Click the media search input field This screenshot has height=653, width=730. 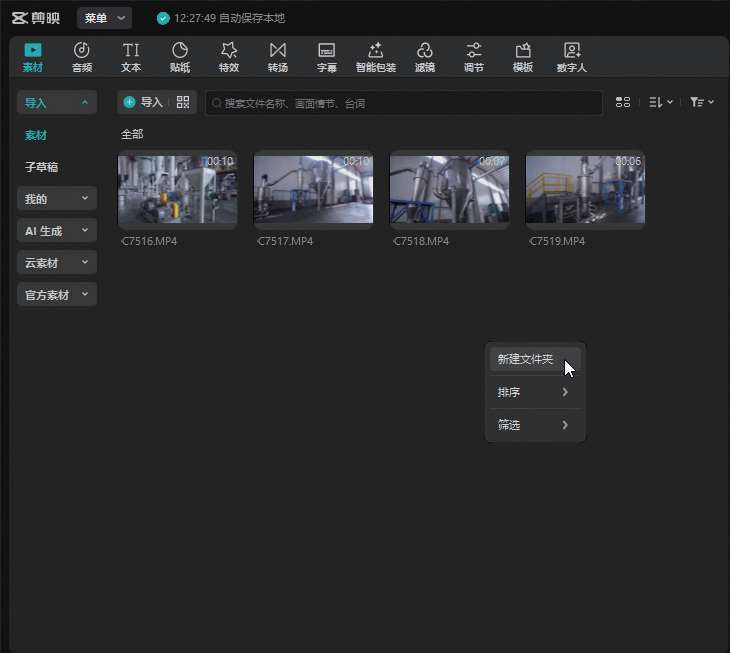click(404, 103)
